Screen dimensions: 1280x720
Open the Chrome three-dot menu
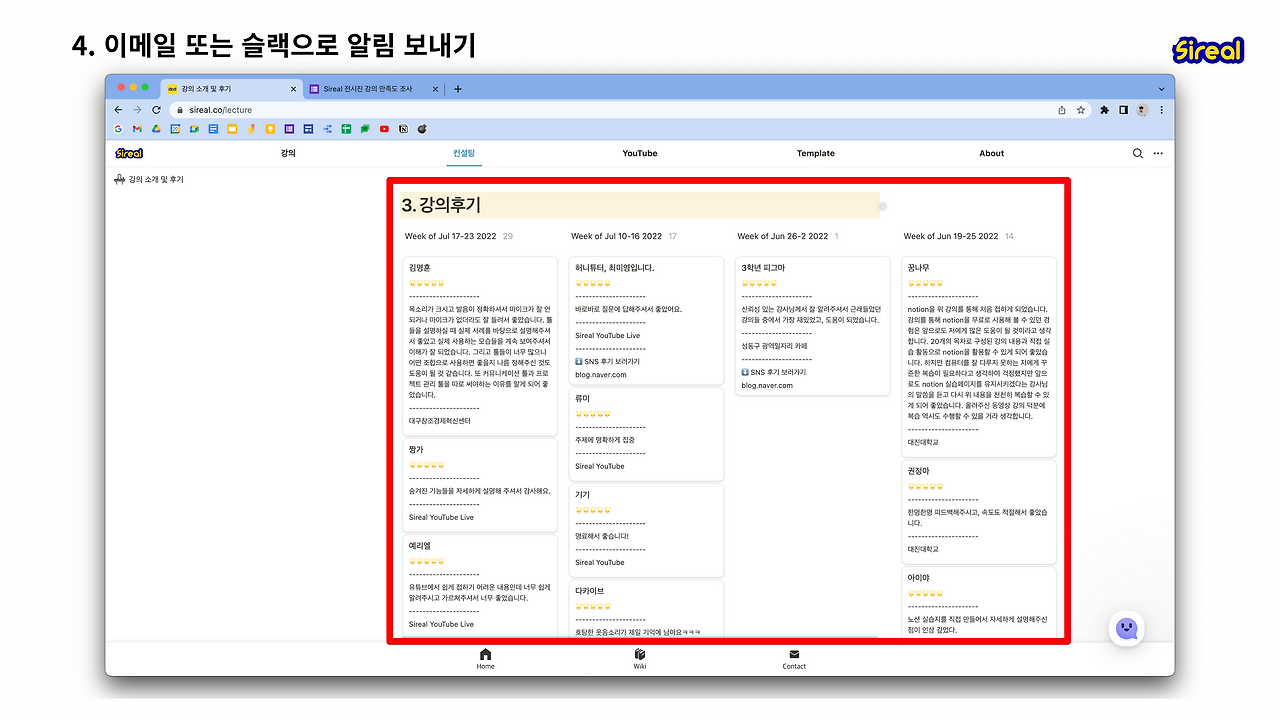1160,110
